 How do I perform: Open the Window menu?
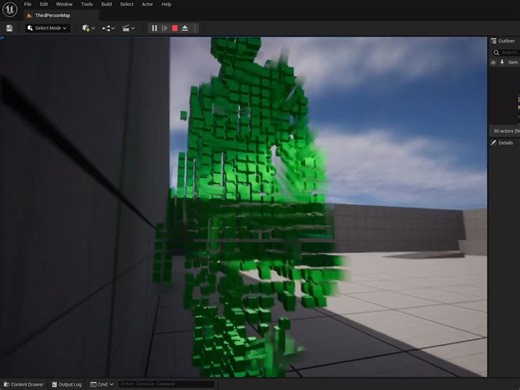tap(64, 4)
